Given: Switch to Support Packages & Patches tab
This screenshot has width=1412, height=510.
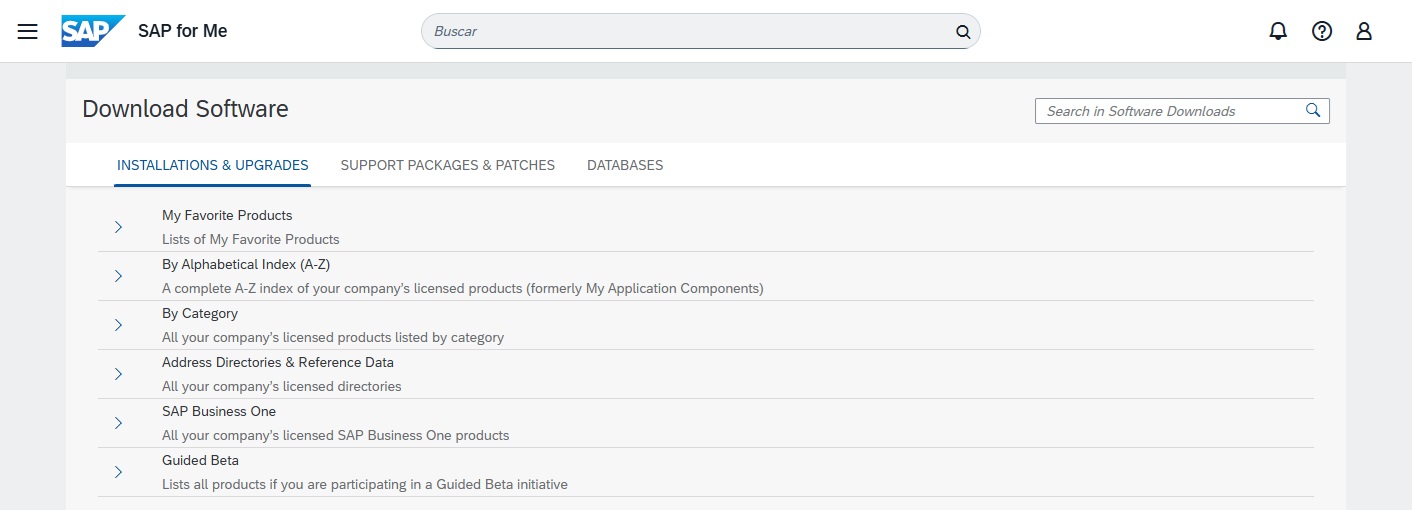Looking at the screenshot, I should pyautogui.click(x=447, y=165).
